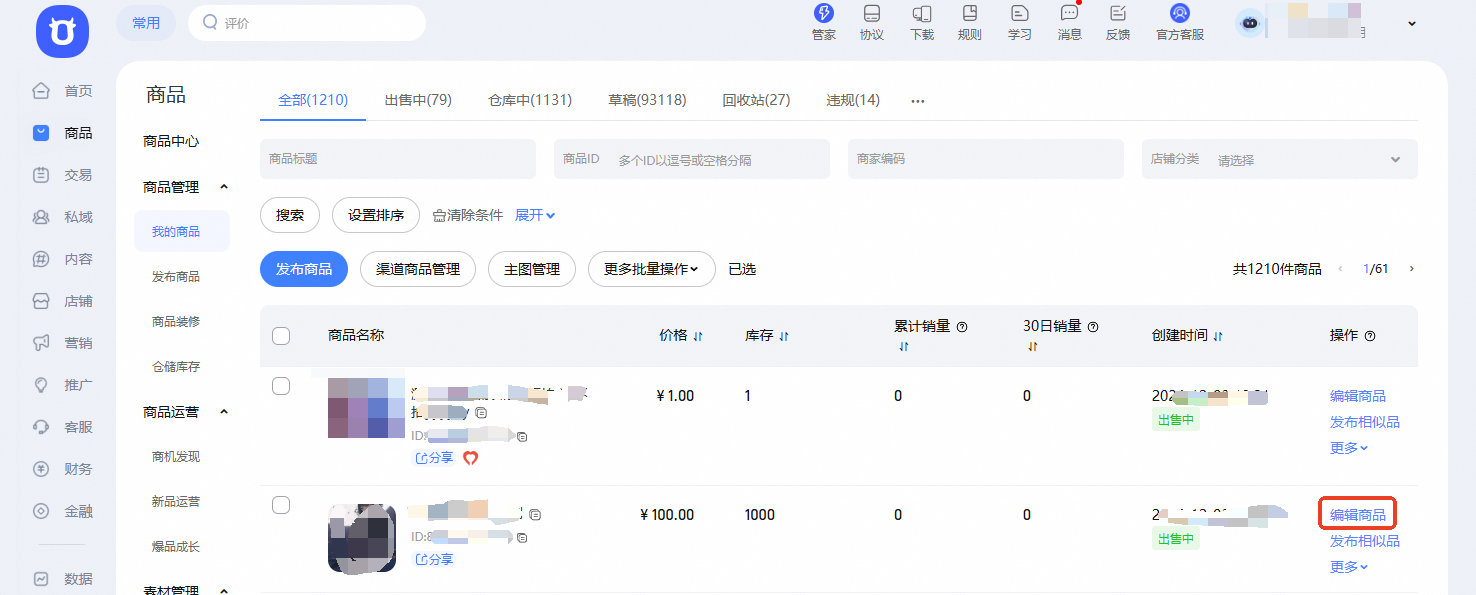Check the box for the ¥1.00 product
This screenshot has width=1476, height=595.
coord(281,386)
